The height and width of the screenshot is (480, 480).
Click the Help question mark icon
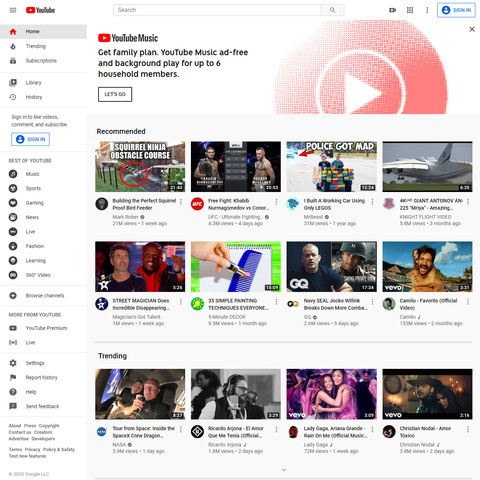[13, 392]
